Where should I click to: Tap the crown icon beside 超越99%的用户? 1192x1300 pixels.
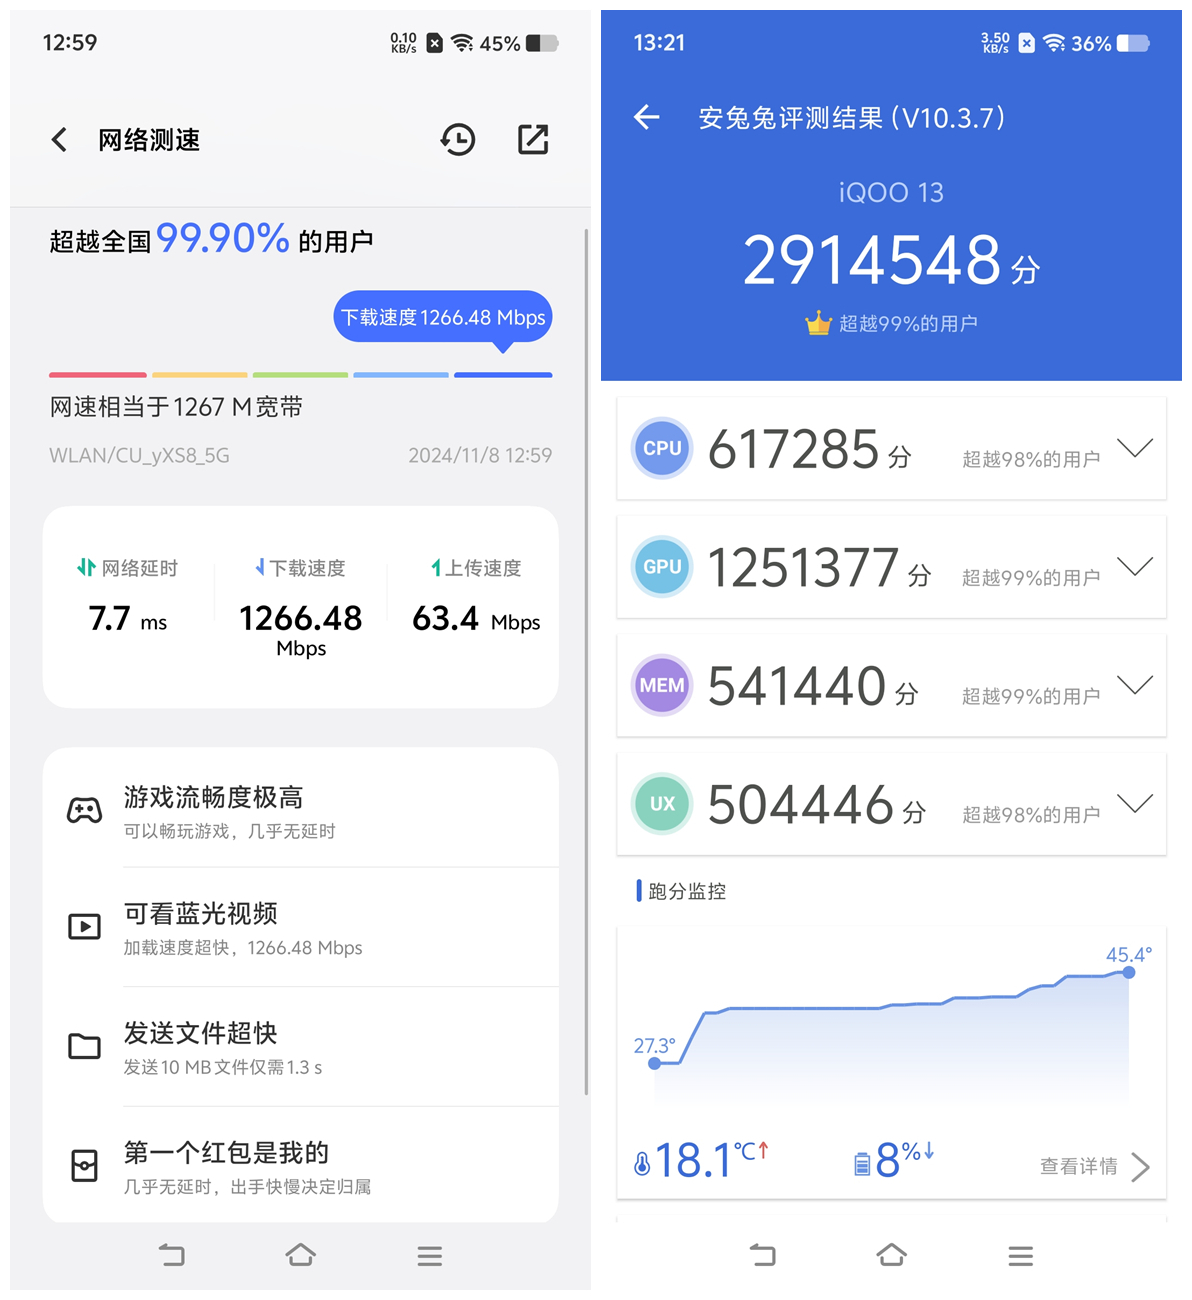click(818, 323)
